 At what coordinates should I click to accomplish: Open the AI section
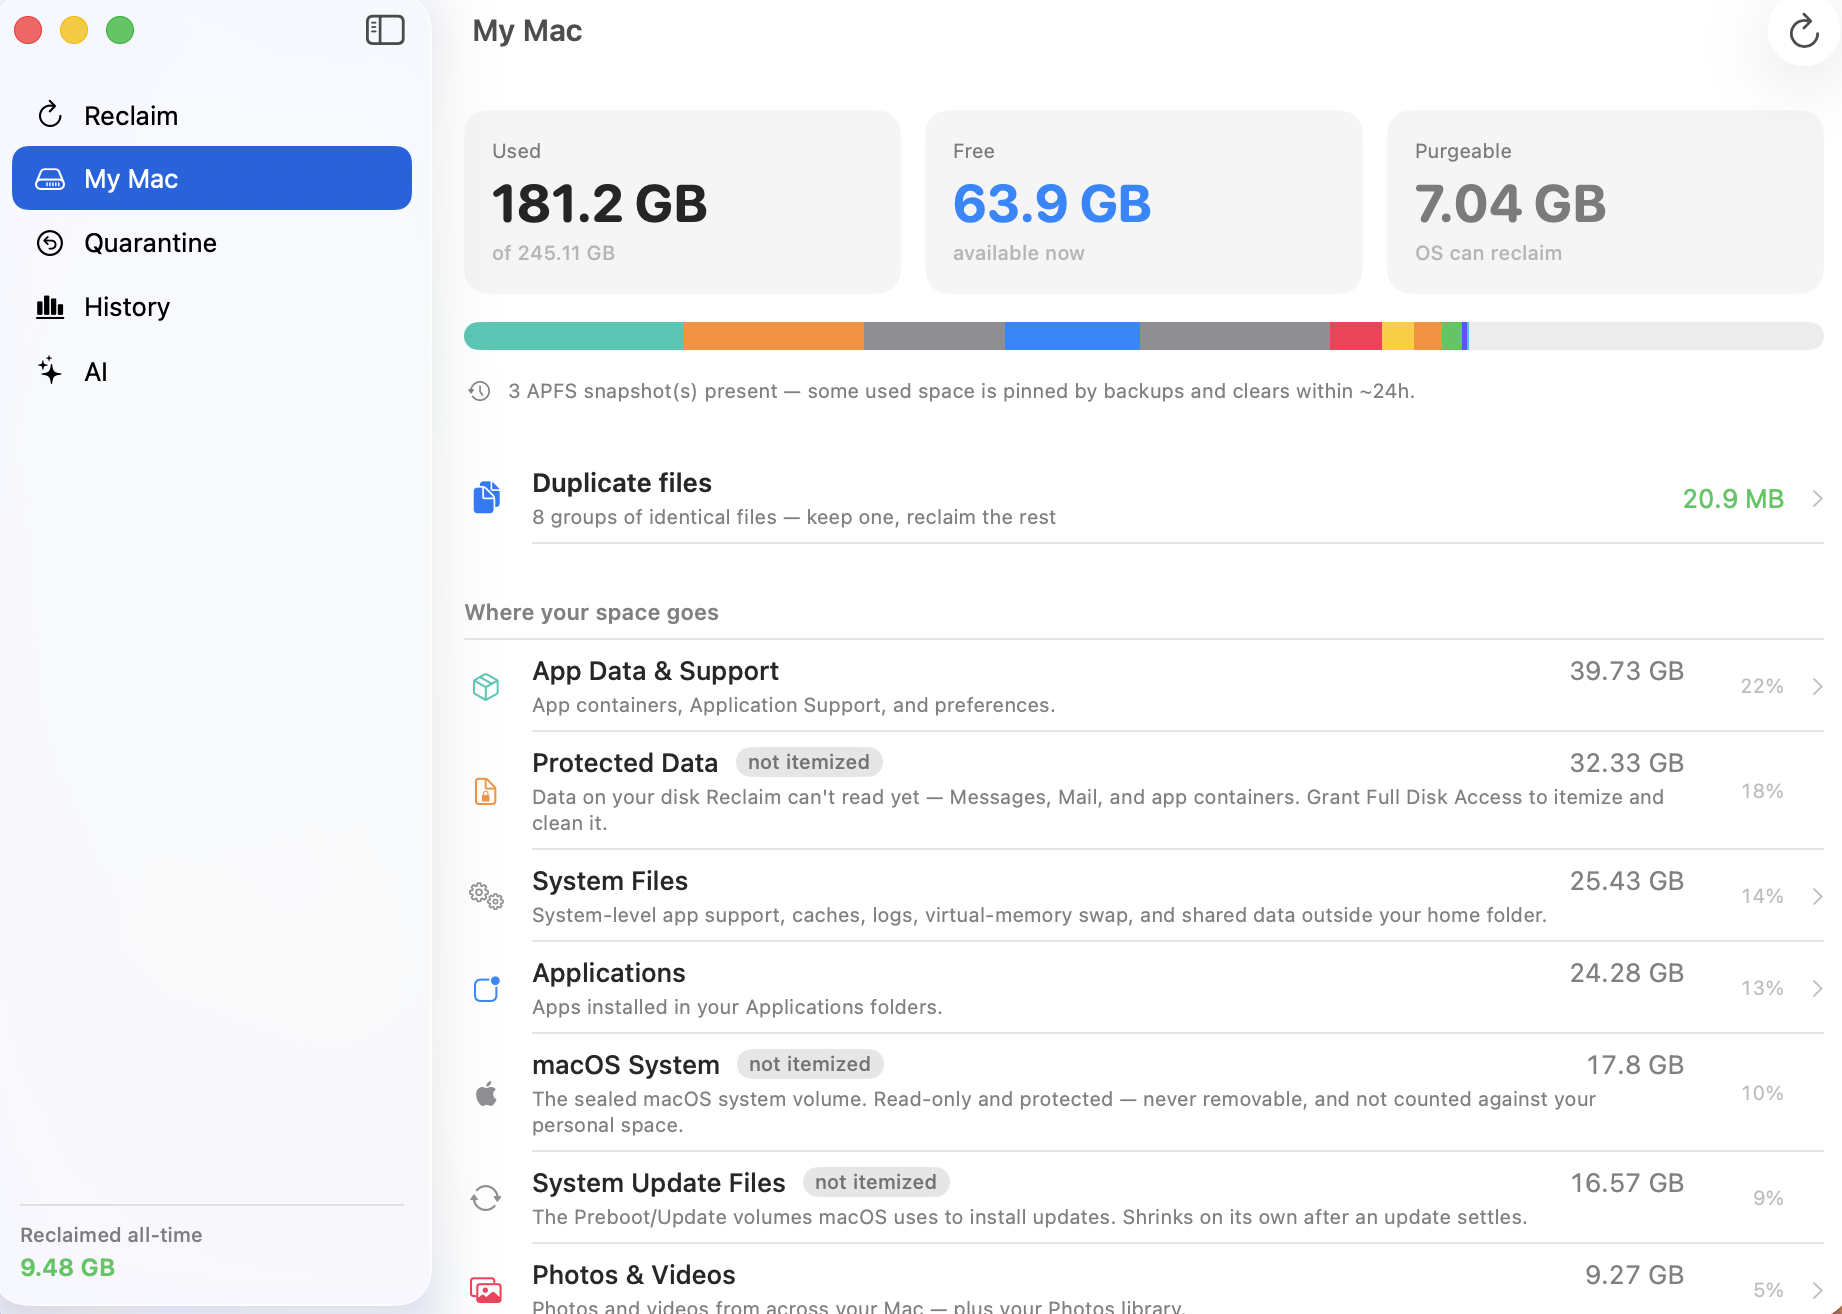point(212,371)
